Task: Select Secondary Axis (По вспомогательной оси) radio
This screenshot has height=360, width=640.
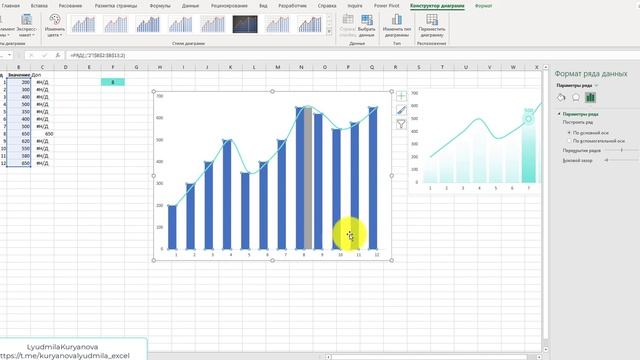Action: pyautogui.click(x=569, y=141)
